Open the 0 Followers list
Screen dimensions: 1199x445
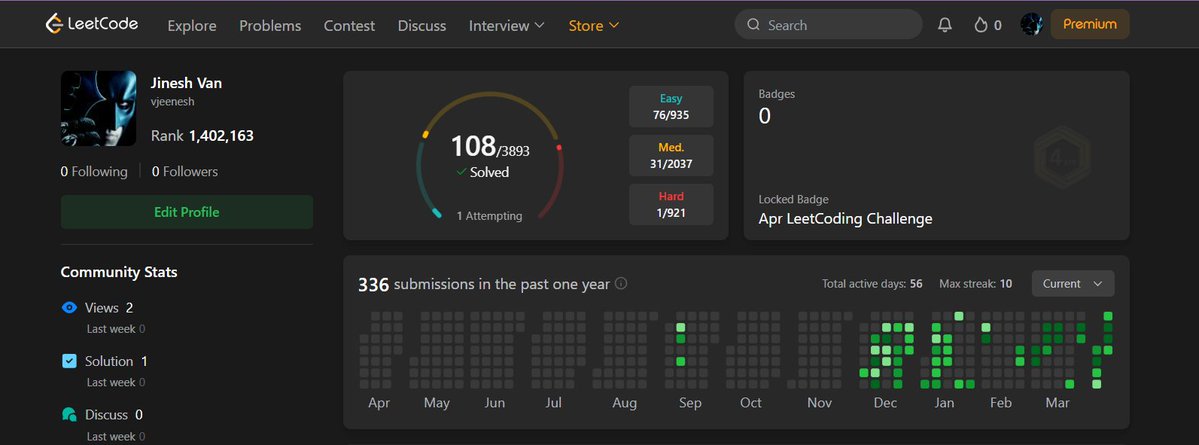pos(184,171)
